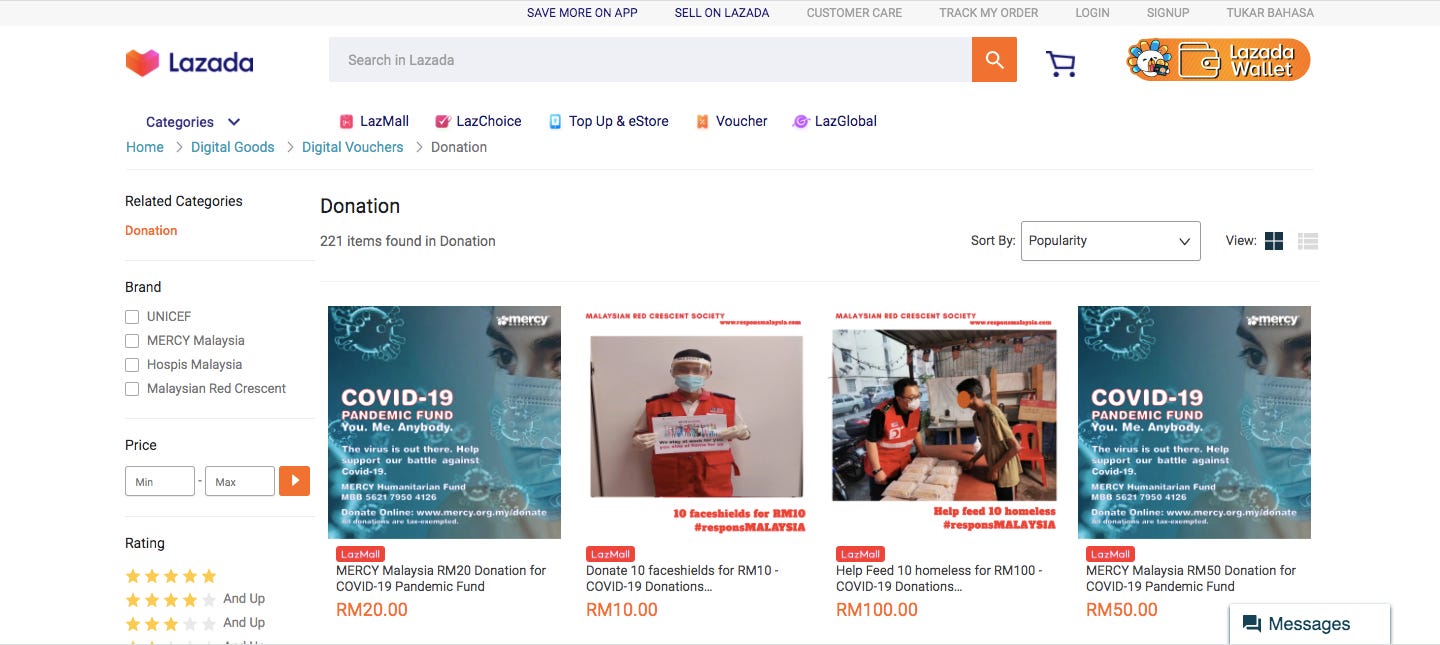Viewport: 1440px width, 645px height.
Task: Click the RM10.00 price
Action: point(622,610)
